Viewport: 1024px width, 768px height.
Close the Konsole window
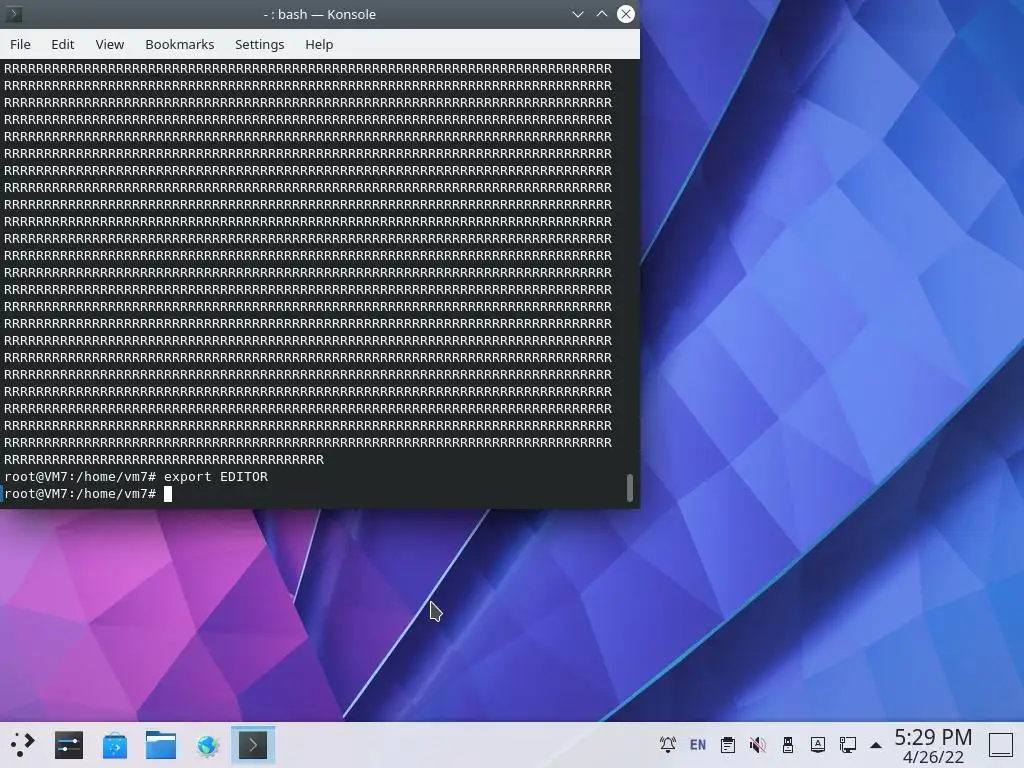(x=626, y=14)
